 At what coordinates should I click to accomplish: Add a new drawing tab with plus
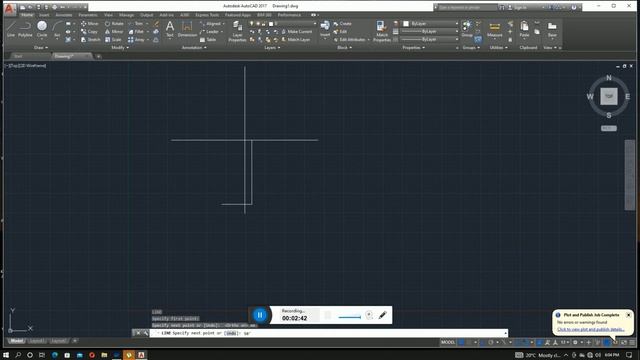click(98, 56)
